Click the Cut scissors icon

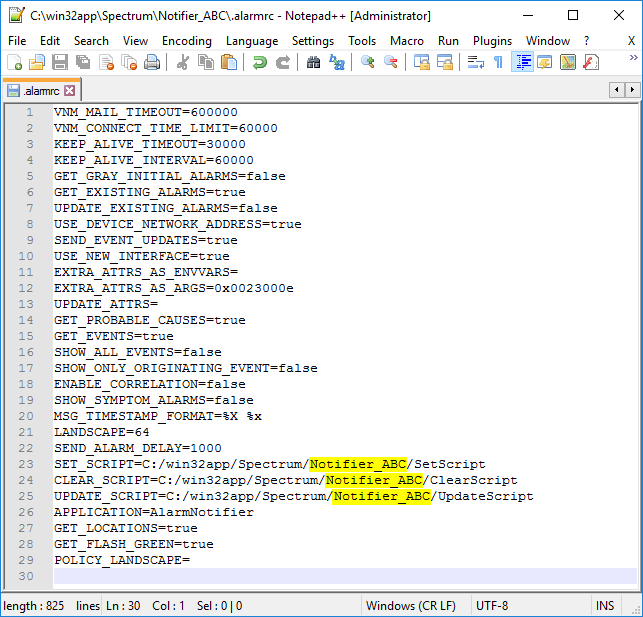(183, 62)
